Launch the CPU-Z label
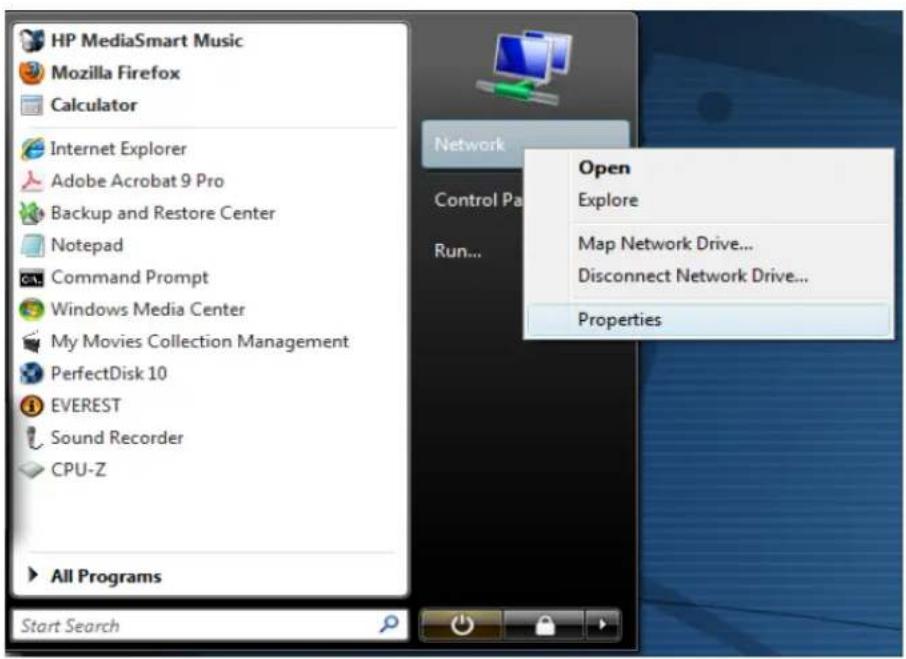Screen dimensions: 906x659 (79, 470)
